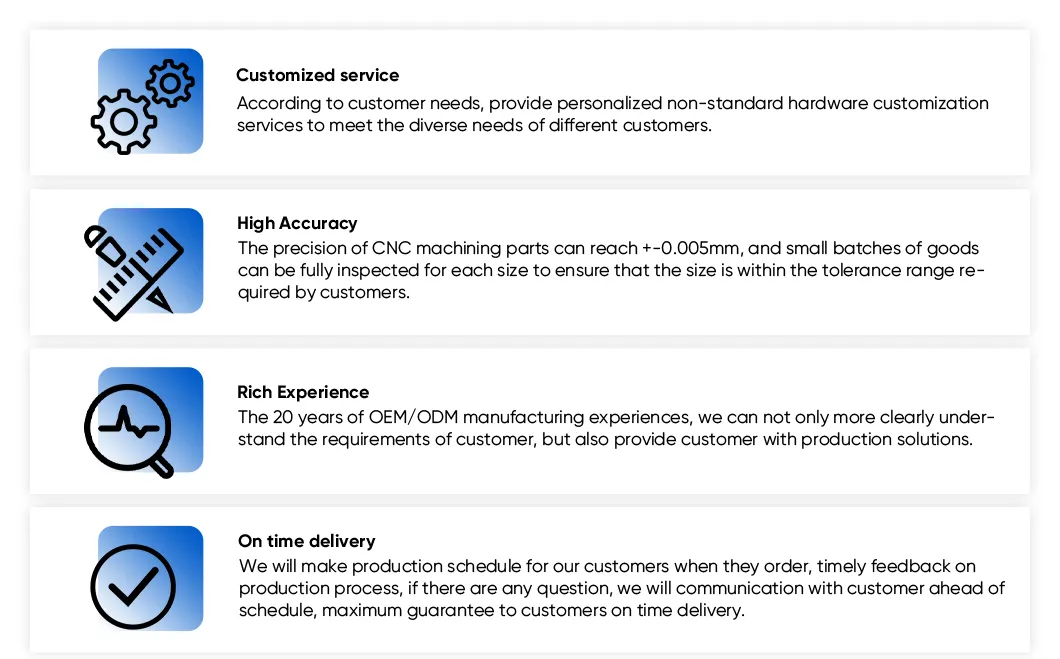Select the High Accuracy heading

297,224
